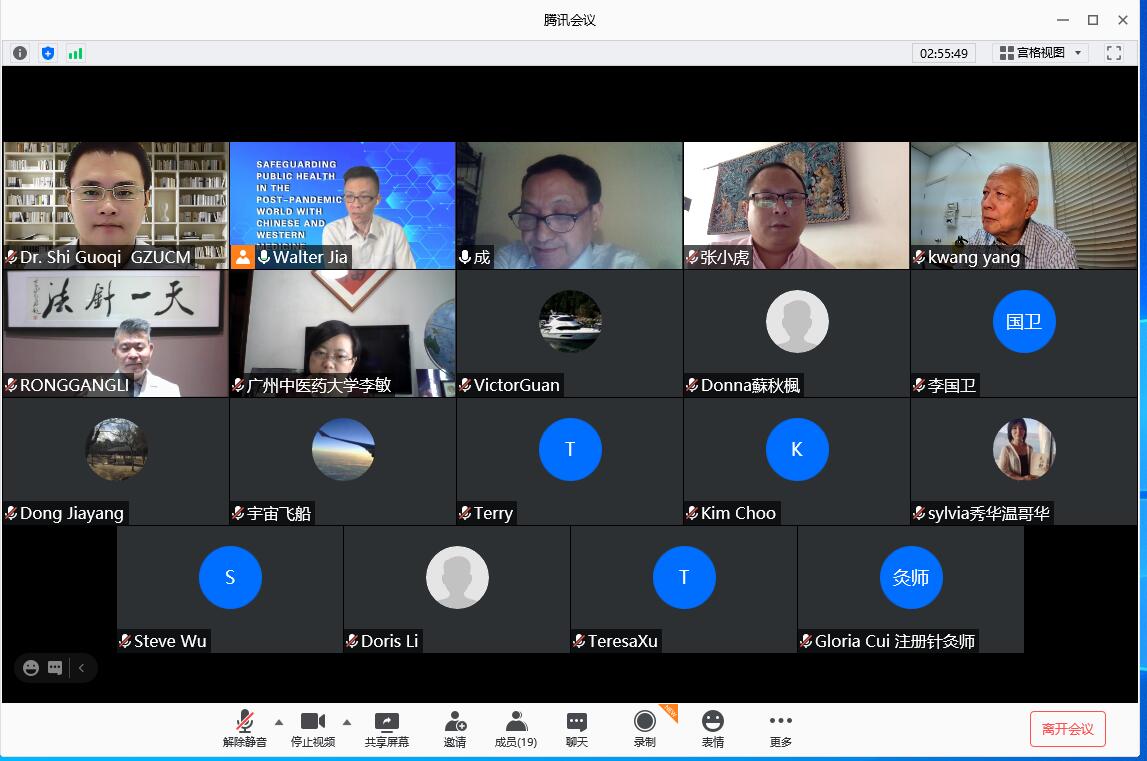
Task: Open the 共享屏幕 share screen tool
Action: click(x=386, y=729)
